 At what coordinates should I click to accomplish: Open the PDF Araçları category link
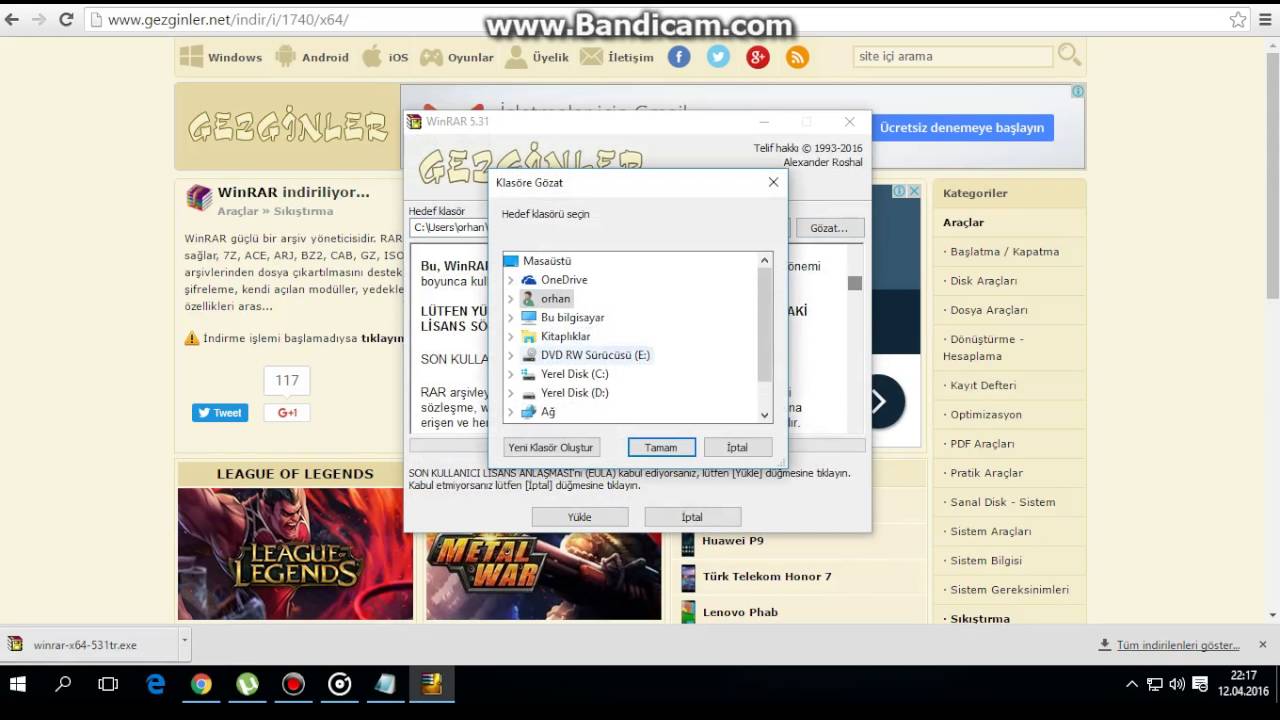pyautogui.click(x=982, y=443)
